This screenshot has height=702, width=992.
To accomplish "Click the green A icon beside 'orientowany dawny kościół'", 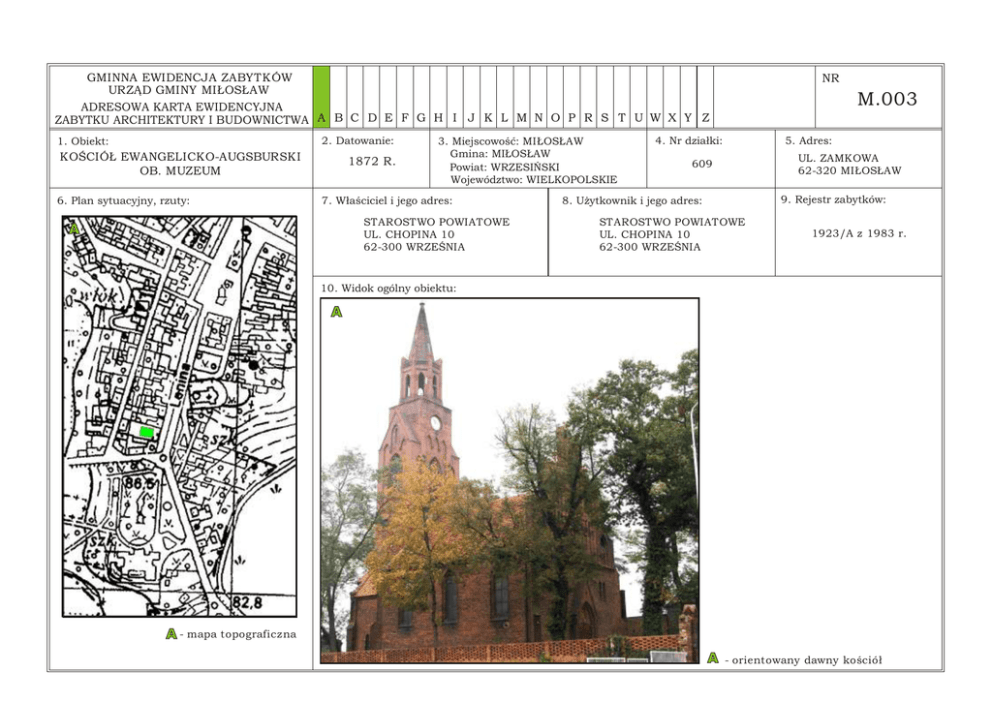I will pos(712,658).
